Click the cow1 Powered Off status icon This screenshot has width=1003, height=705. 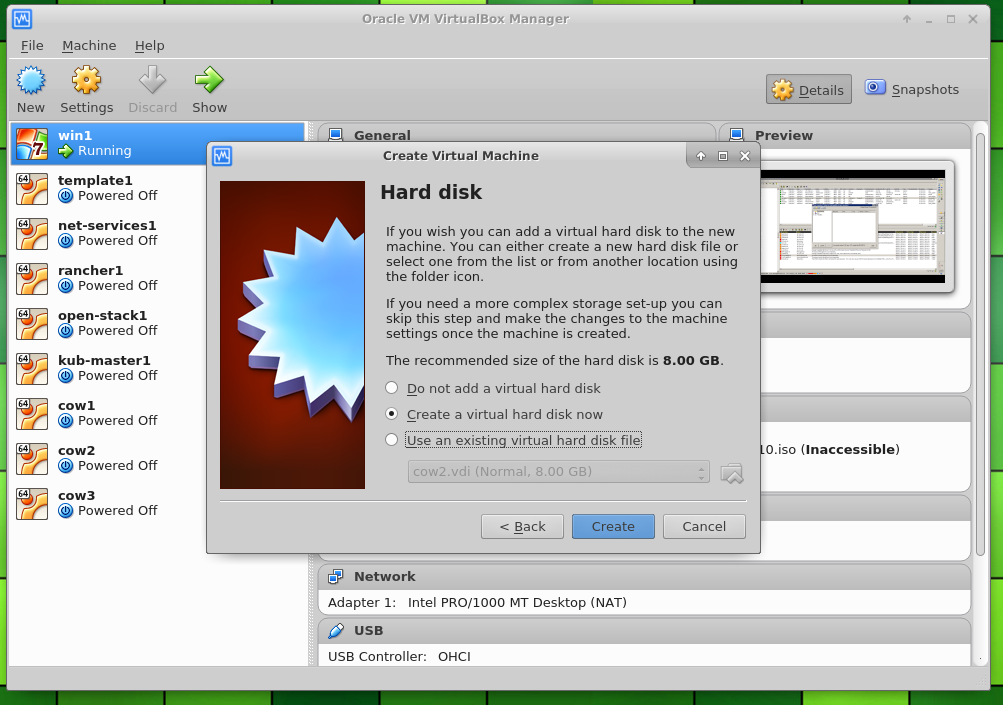(65, 421)
